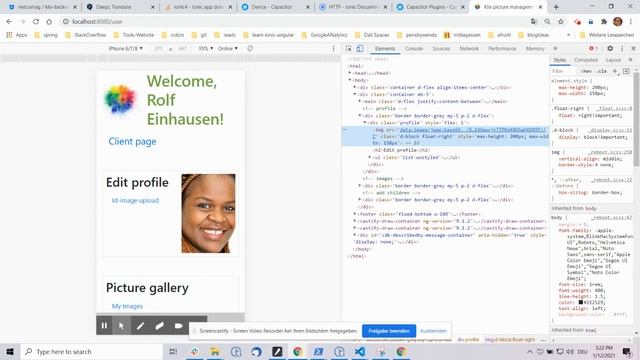Open DevTools settings gear
This screenshot has width=640, height=360.
click(x=610, y=48)
